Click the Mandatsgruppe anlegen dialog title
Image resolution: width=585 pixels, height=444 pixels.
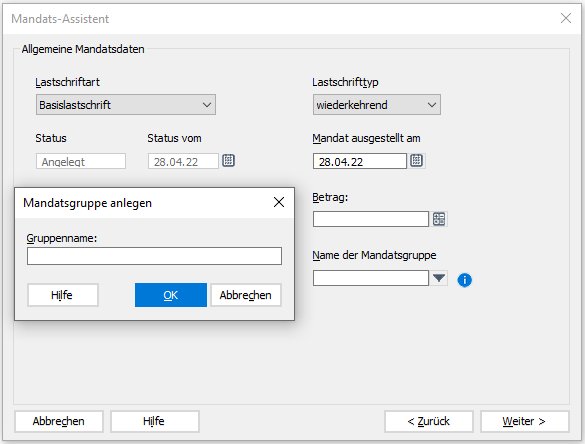(x=87, y=203)
